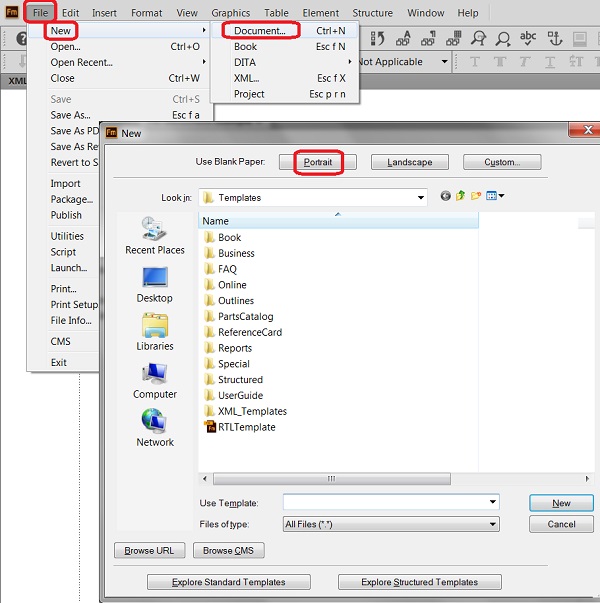Click the Portrait button
The image size is (600, 603).
pyautogui.click(x=318, y=162)
